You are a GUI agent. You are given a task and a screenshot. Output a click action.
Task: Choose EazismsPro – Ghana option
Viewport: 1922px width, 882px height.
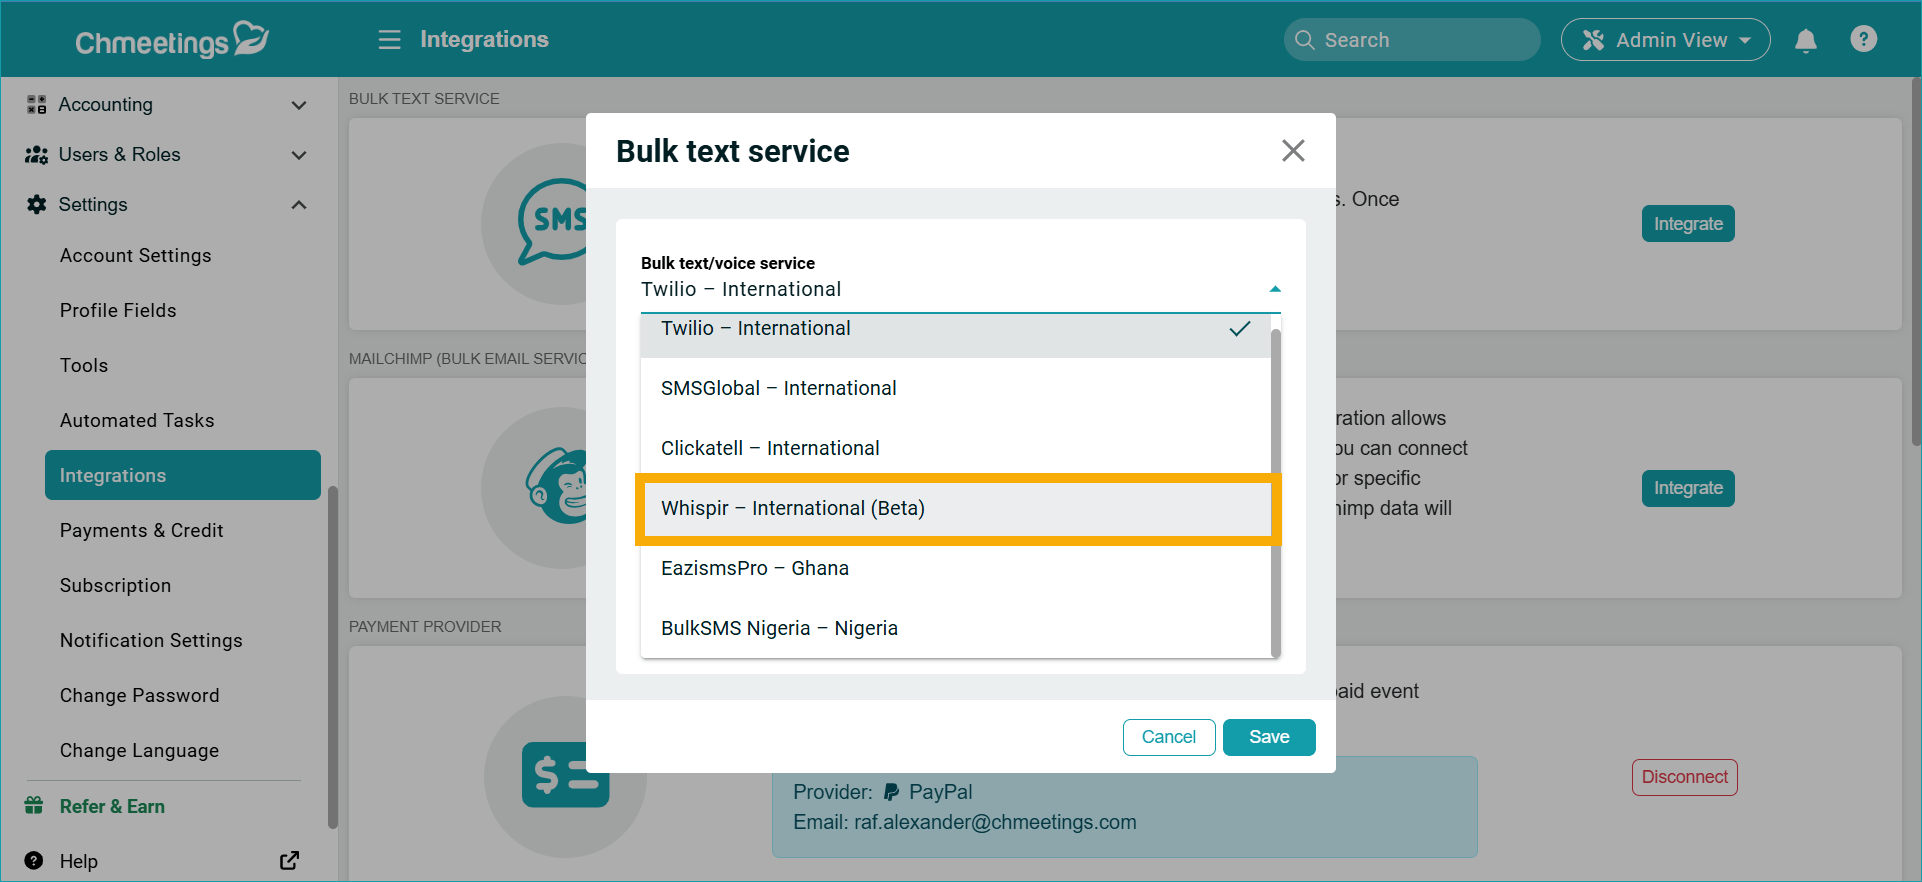pos(955,568)
